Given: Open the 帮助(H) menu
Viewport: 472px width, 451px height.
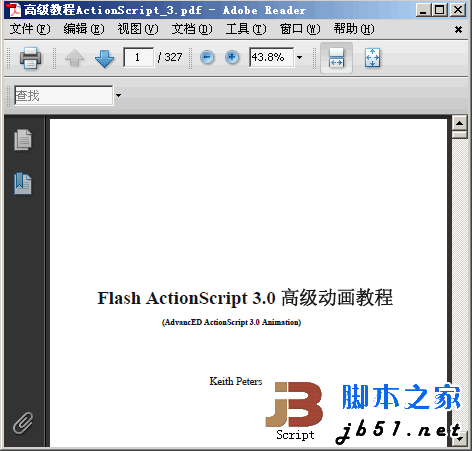Looking at the screenshot, I should (354, 29).
